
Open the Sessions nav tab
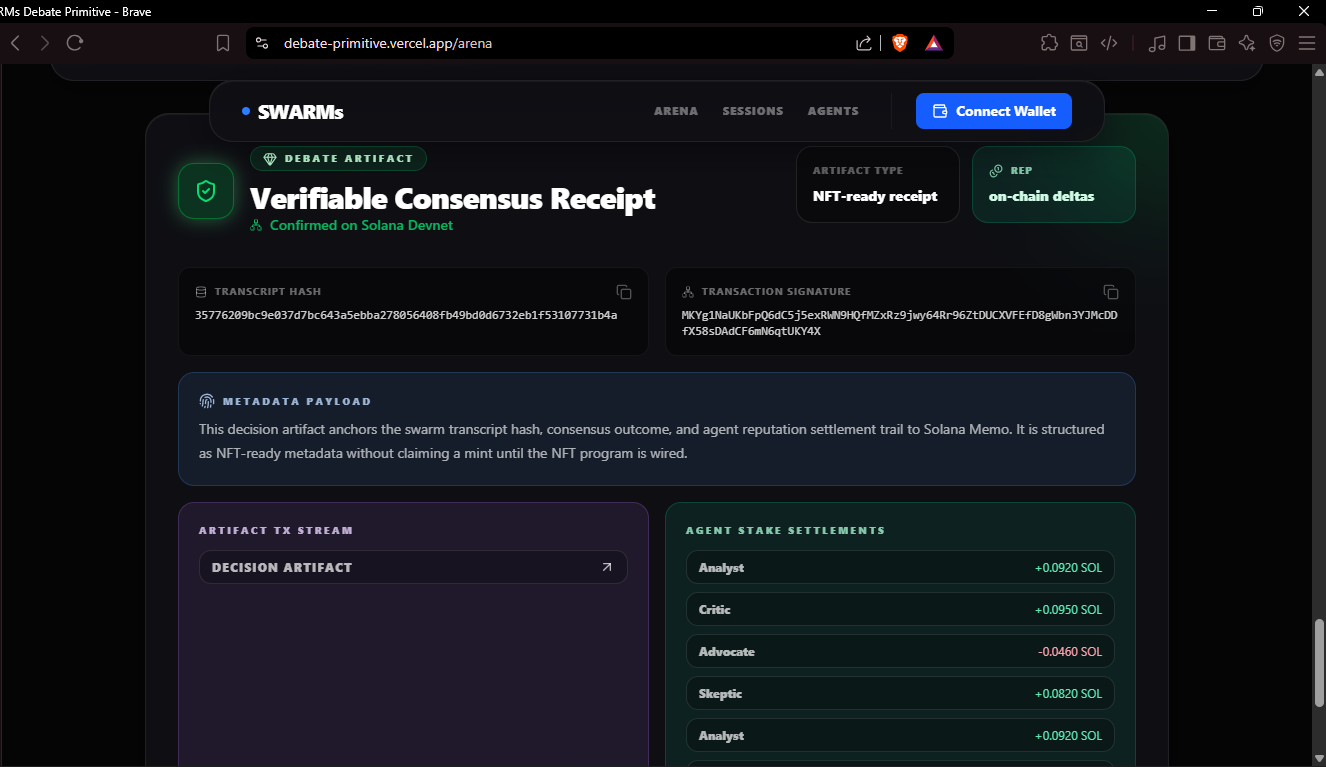[x=753, y=111]
